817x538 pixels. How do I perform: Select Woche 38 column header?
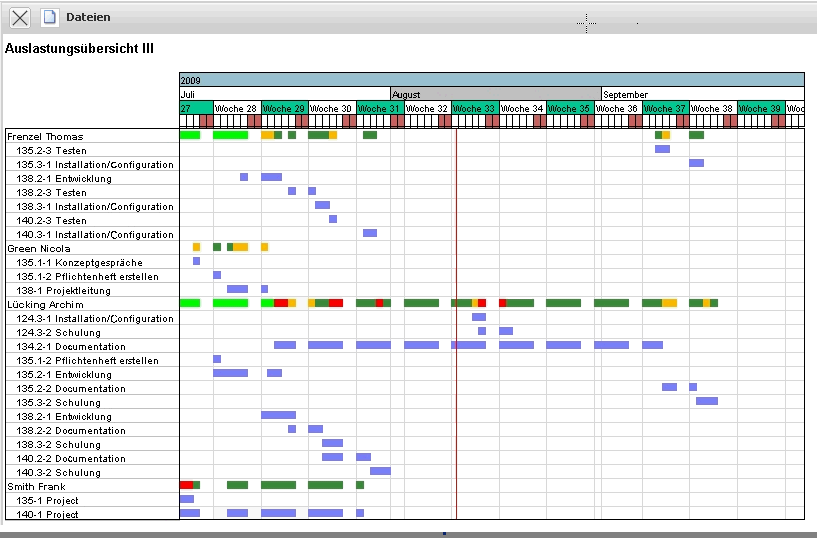pos(713,108)
